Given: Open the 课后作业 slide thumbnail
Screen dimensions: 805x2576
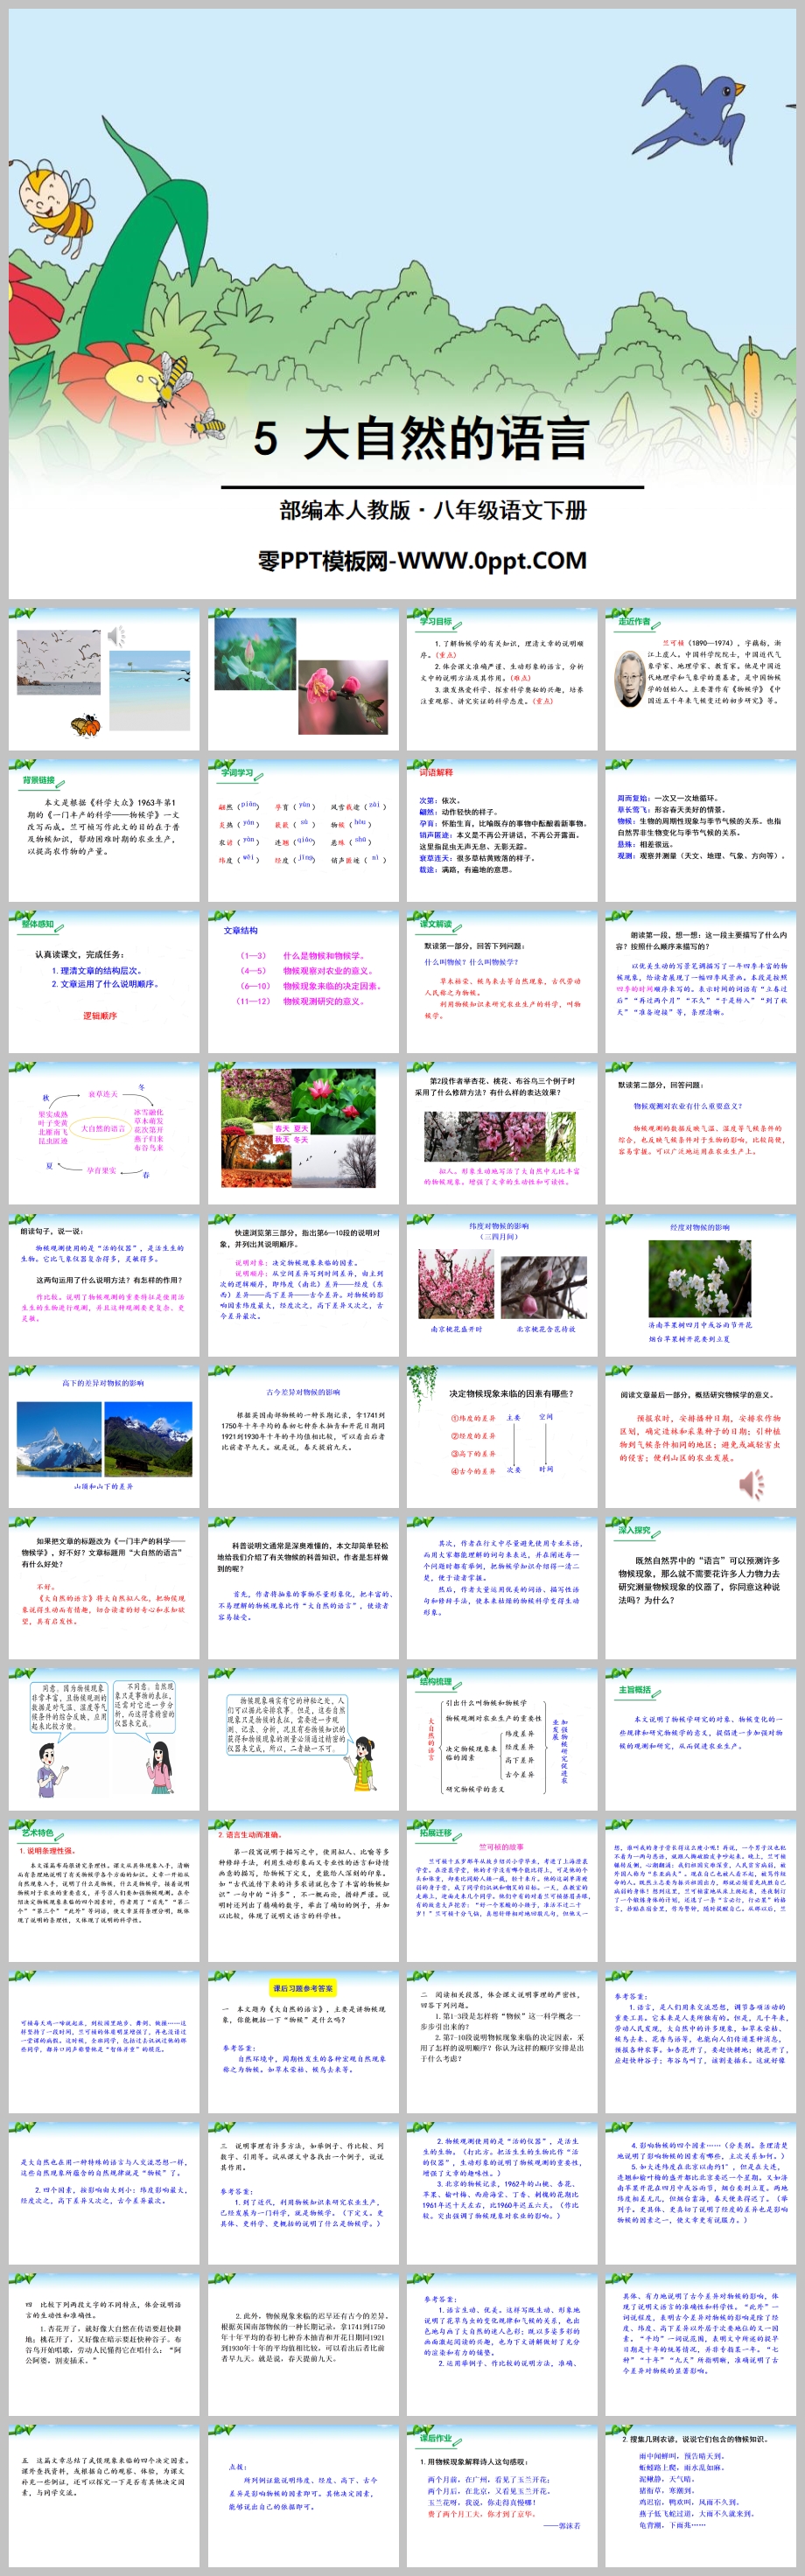Looking at the screenshot, I should [x=502, y=2496].
